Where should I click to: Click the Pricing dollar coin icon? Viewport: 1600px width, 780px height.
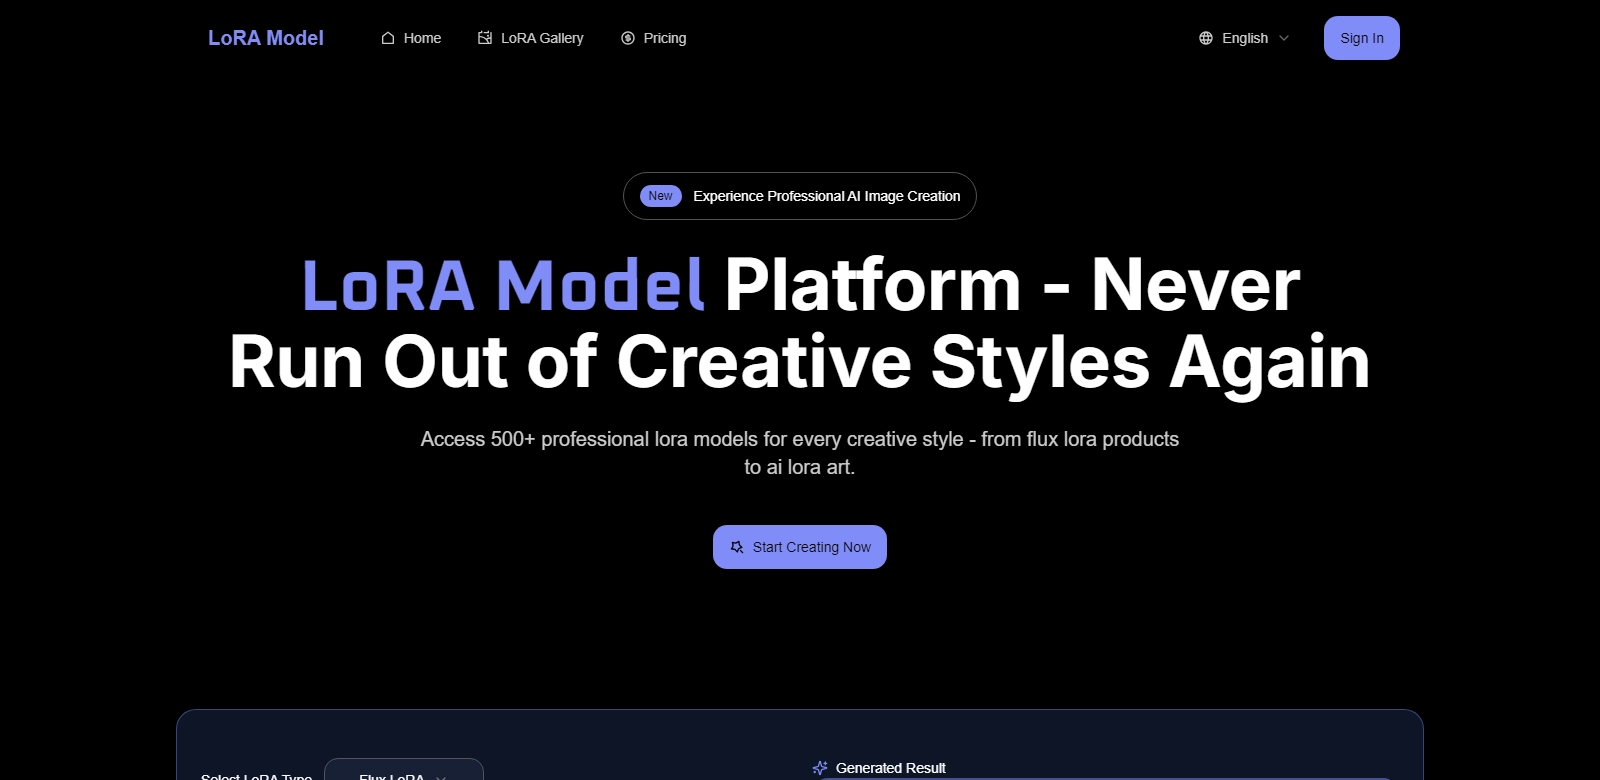click(628, 38)
